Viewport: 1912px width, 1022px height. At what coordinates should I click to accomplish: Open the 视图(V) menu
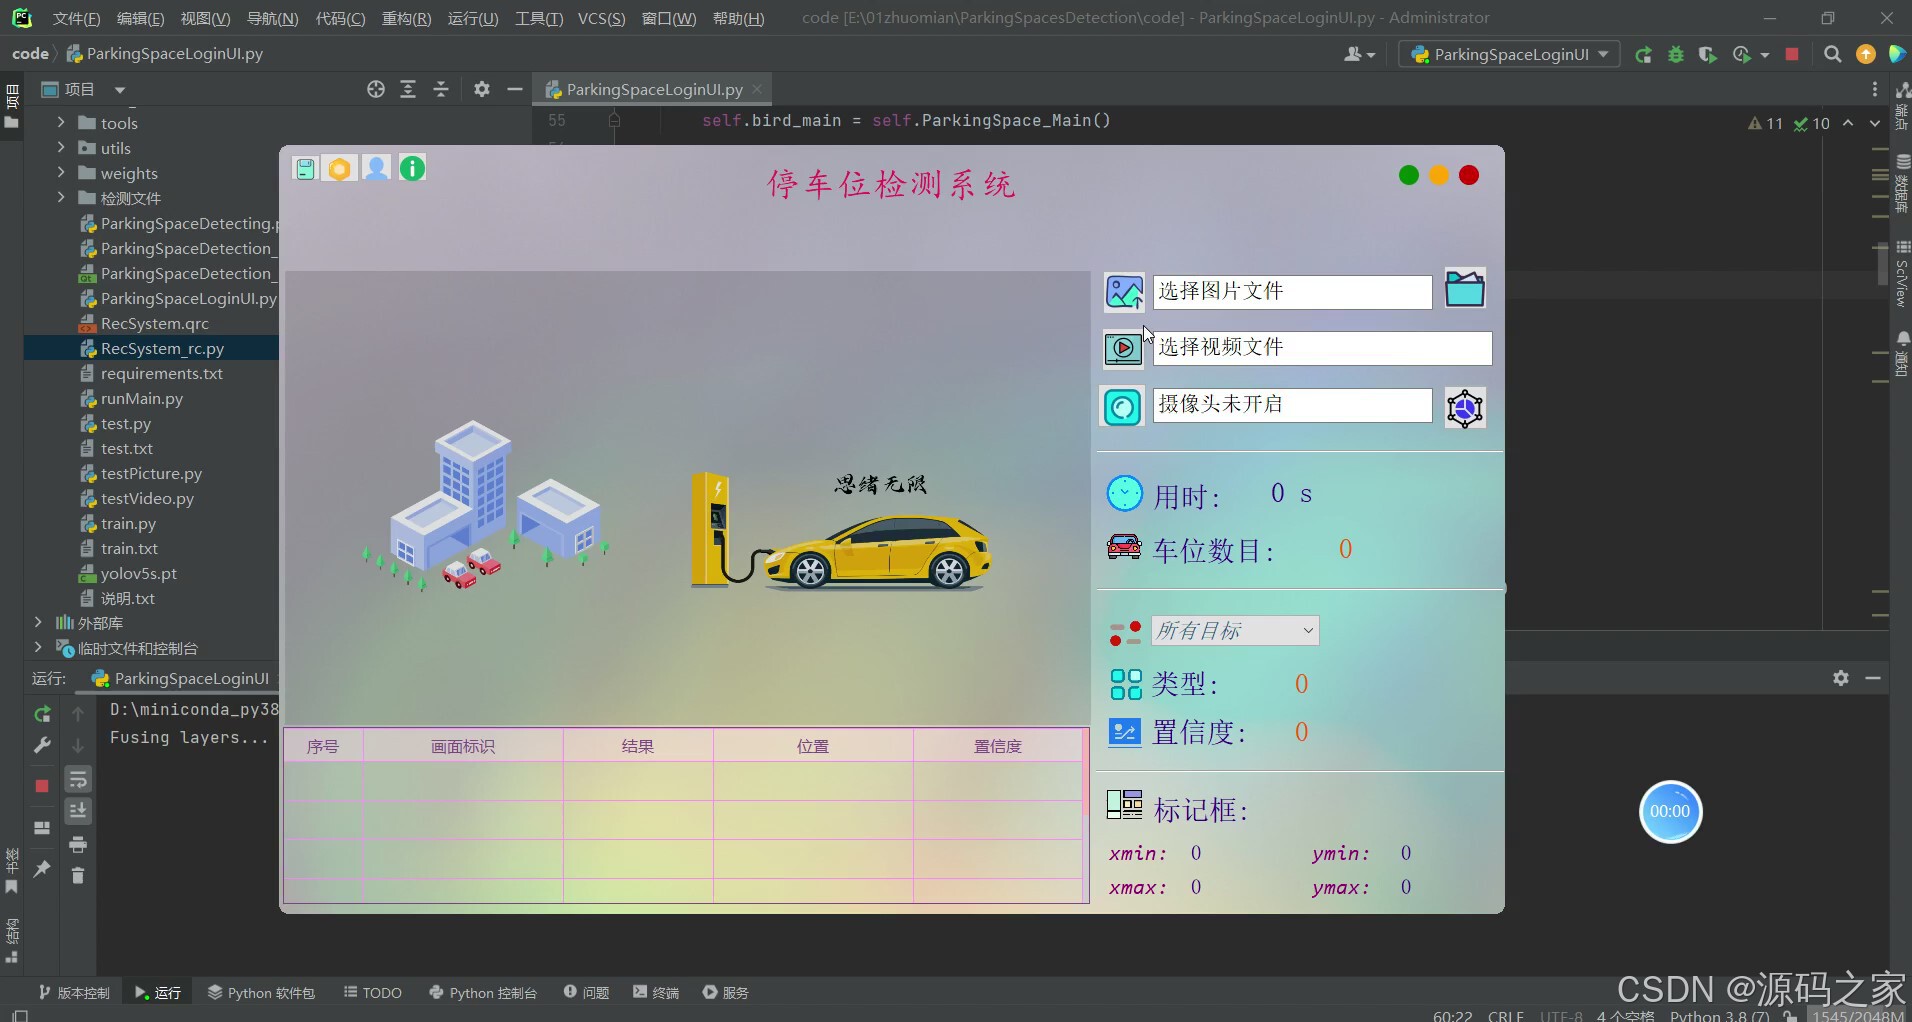205,18
